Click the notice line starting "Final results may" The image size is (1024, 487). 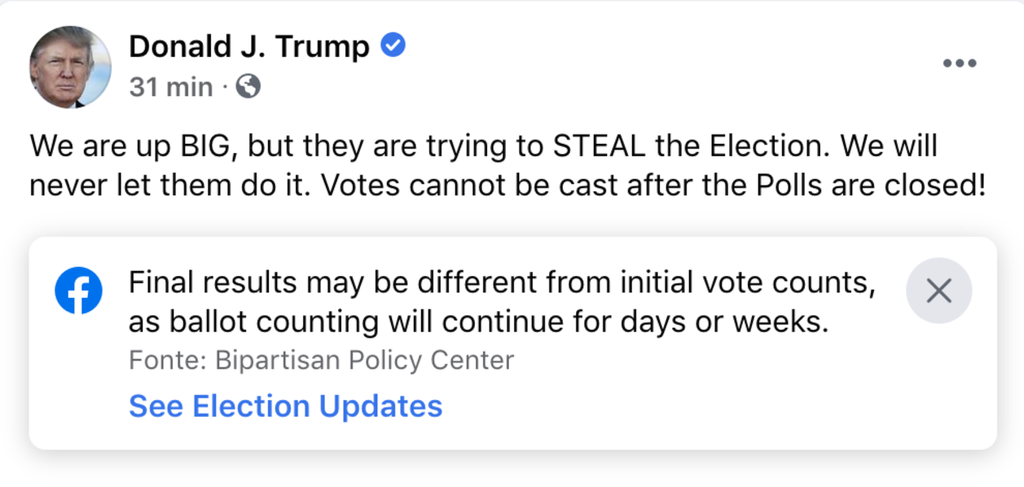tap(502, 284)
